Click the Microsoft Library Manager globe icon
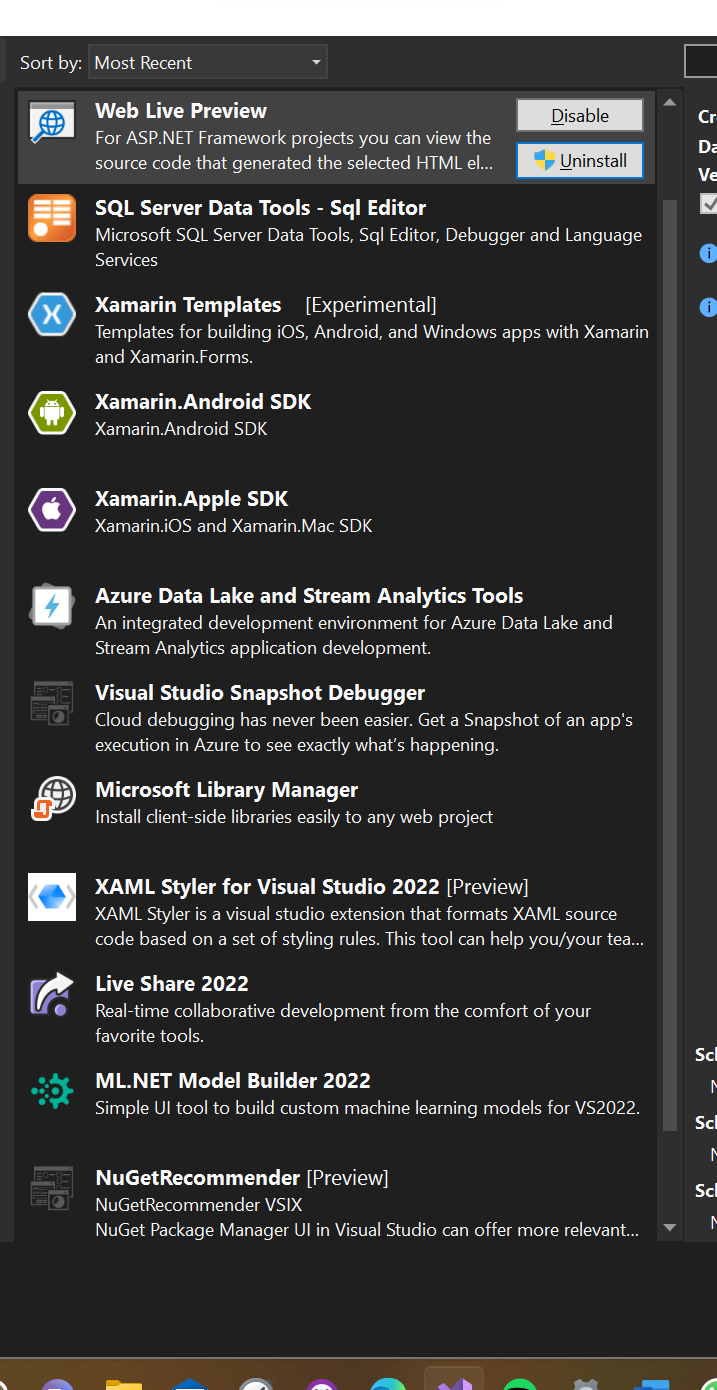 coord(52,800)
